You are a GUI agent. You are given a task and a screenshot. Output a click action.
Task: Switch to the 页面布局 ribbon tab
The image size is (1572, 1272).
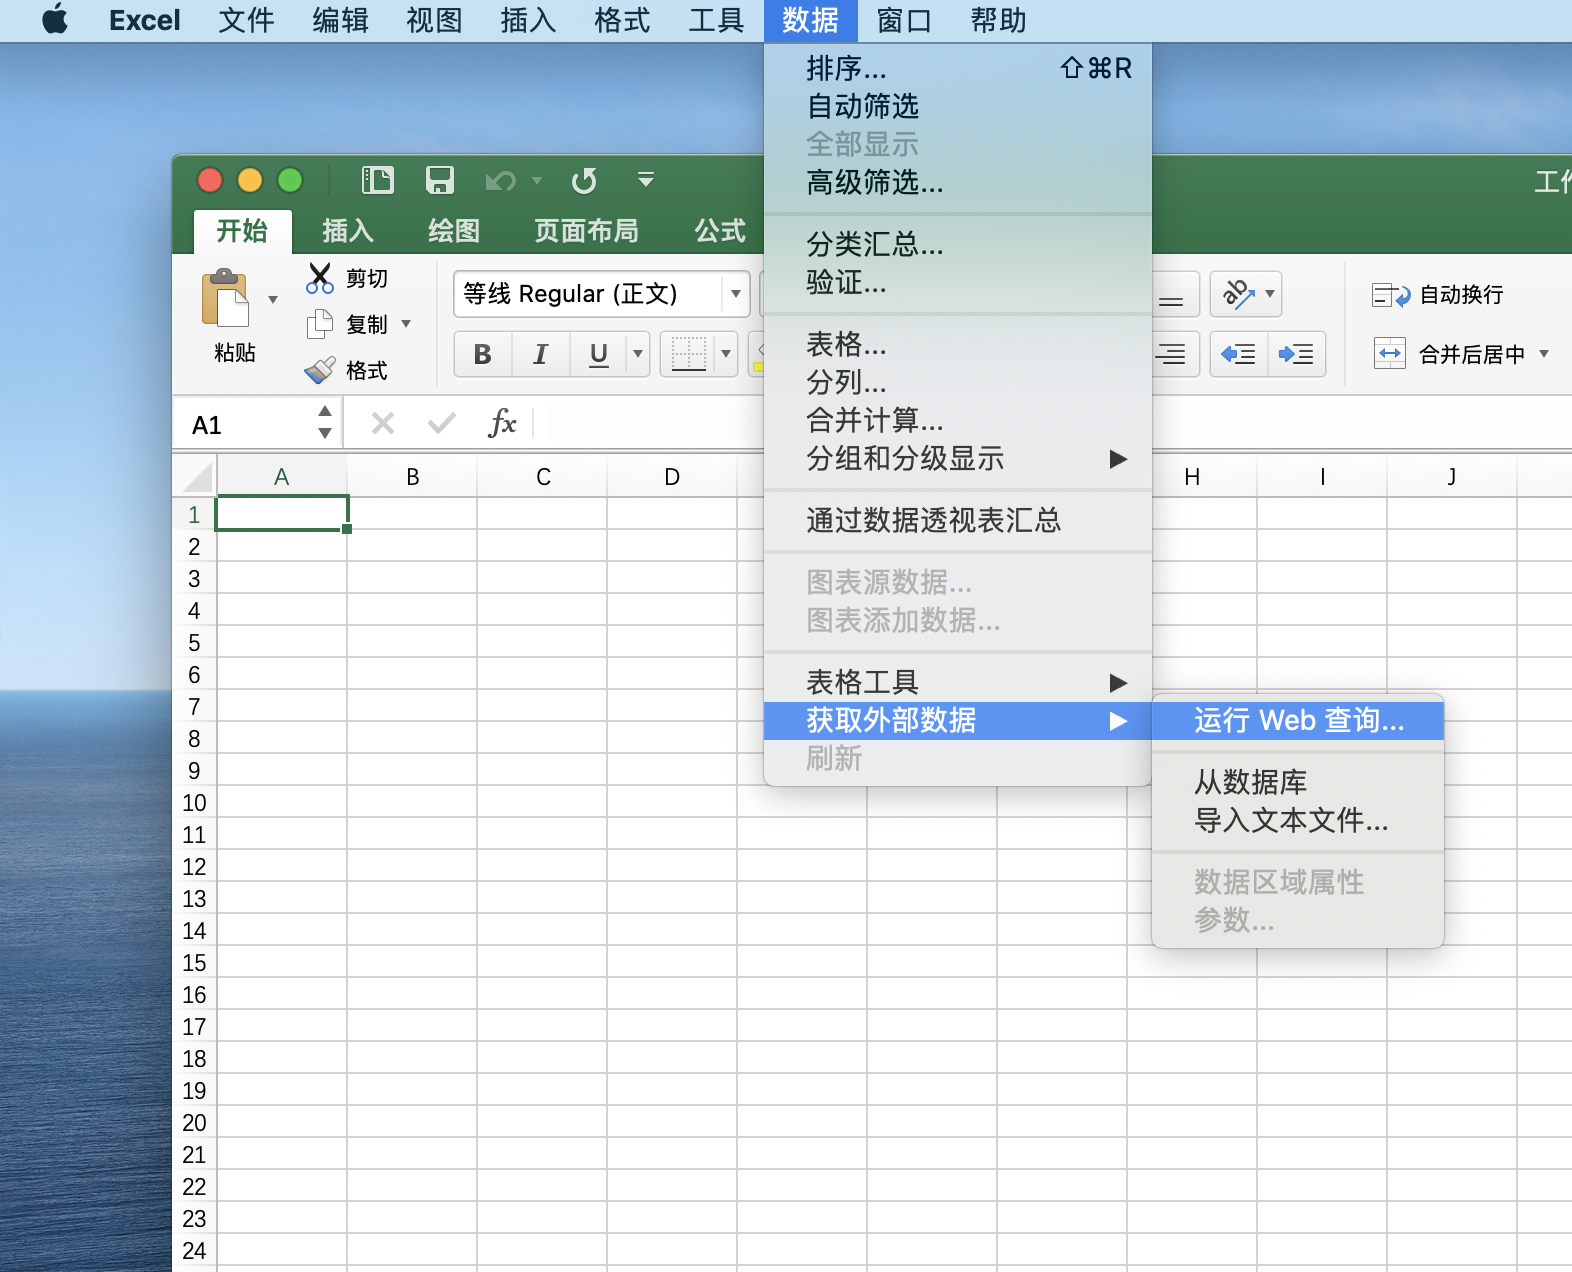pyautogui.click(x=586, y=231)
